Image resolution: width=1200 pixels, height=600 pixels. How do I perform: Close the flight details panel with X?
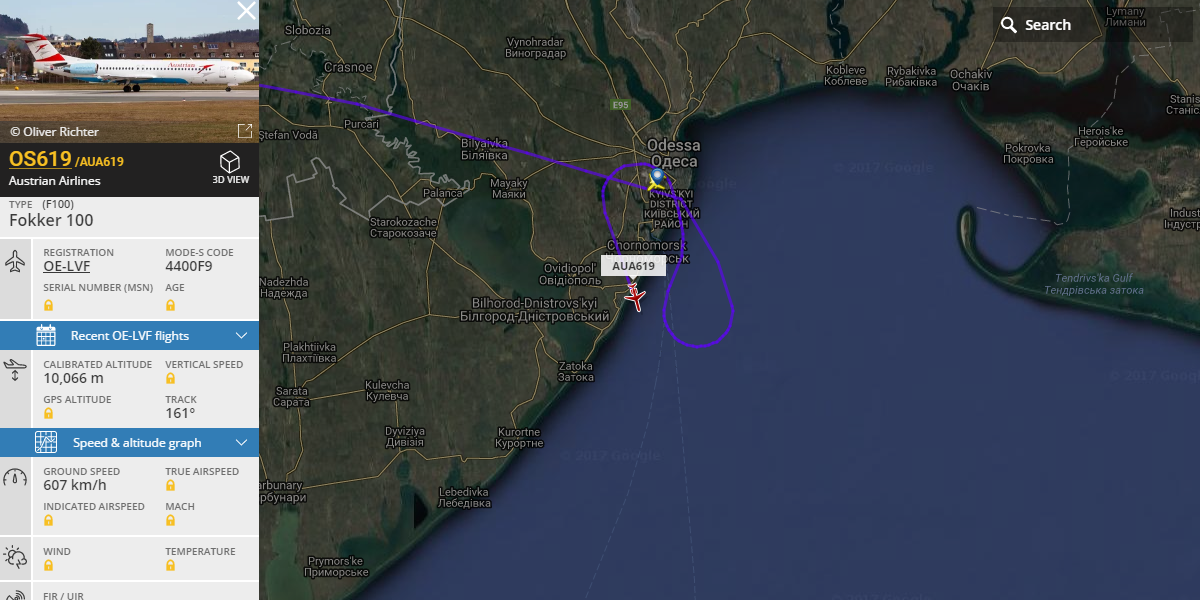tap(246, 11)
